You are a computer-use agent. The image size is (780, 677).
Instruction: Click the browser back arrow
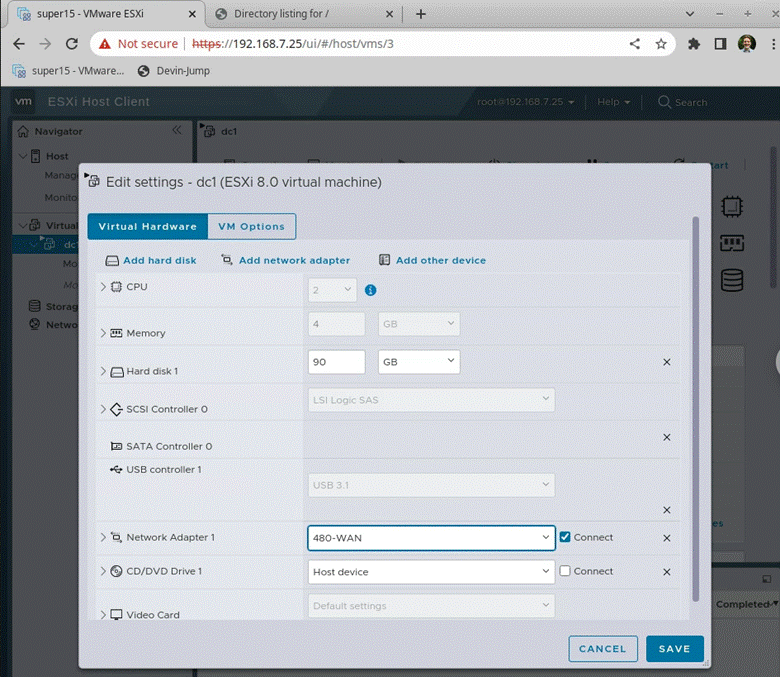tap(19, 44)
